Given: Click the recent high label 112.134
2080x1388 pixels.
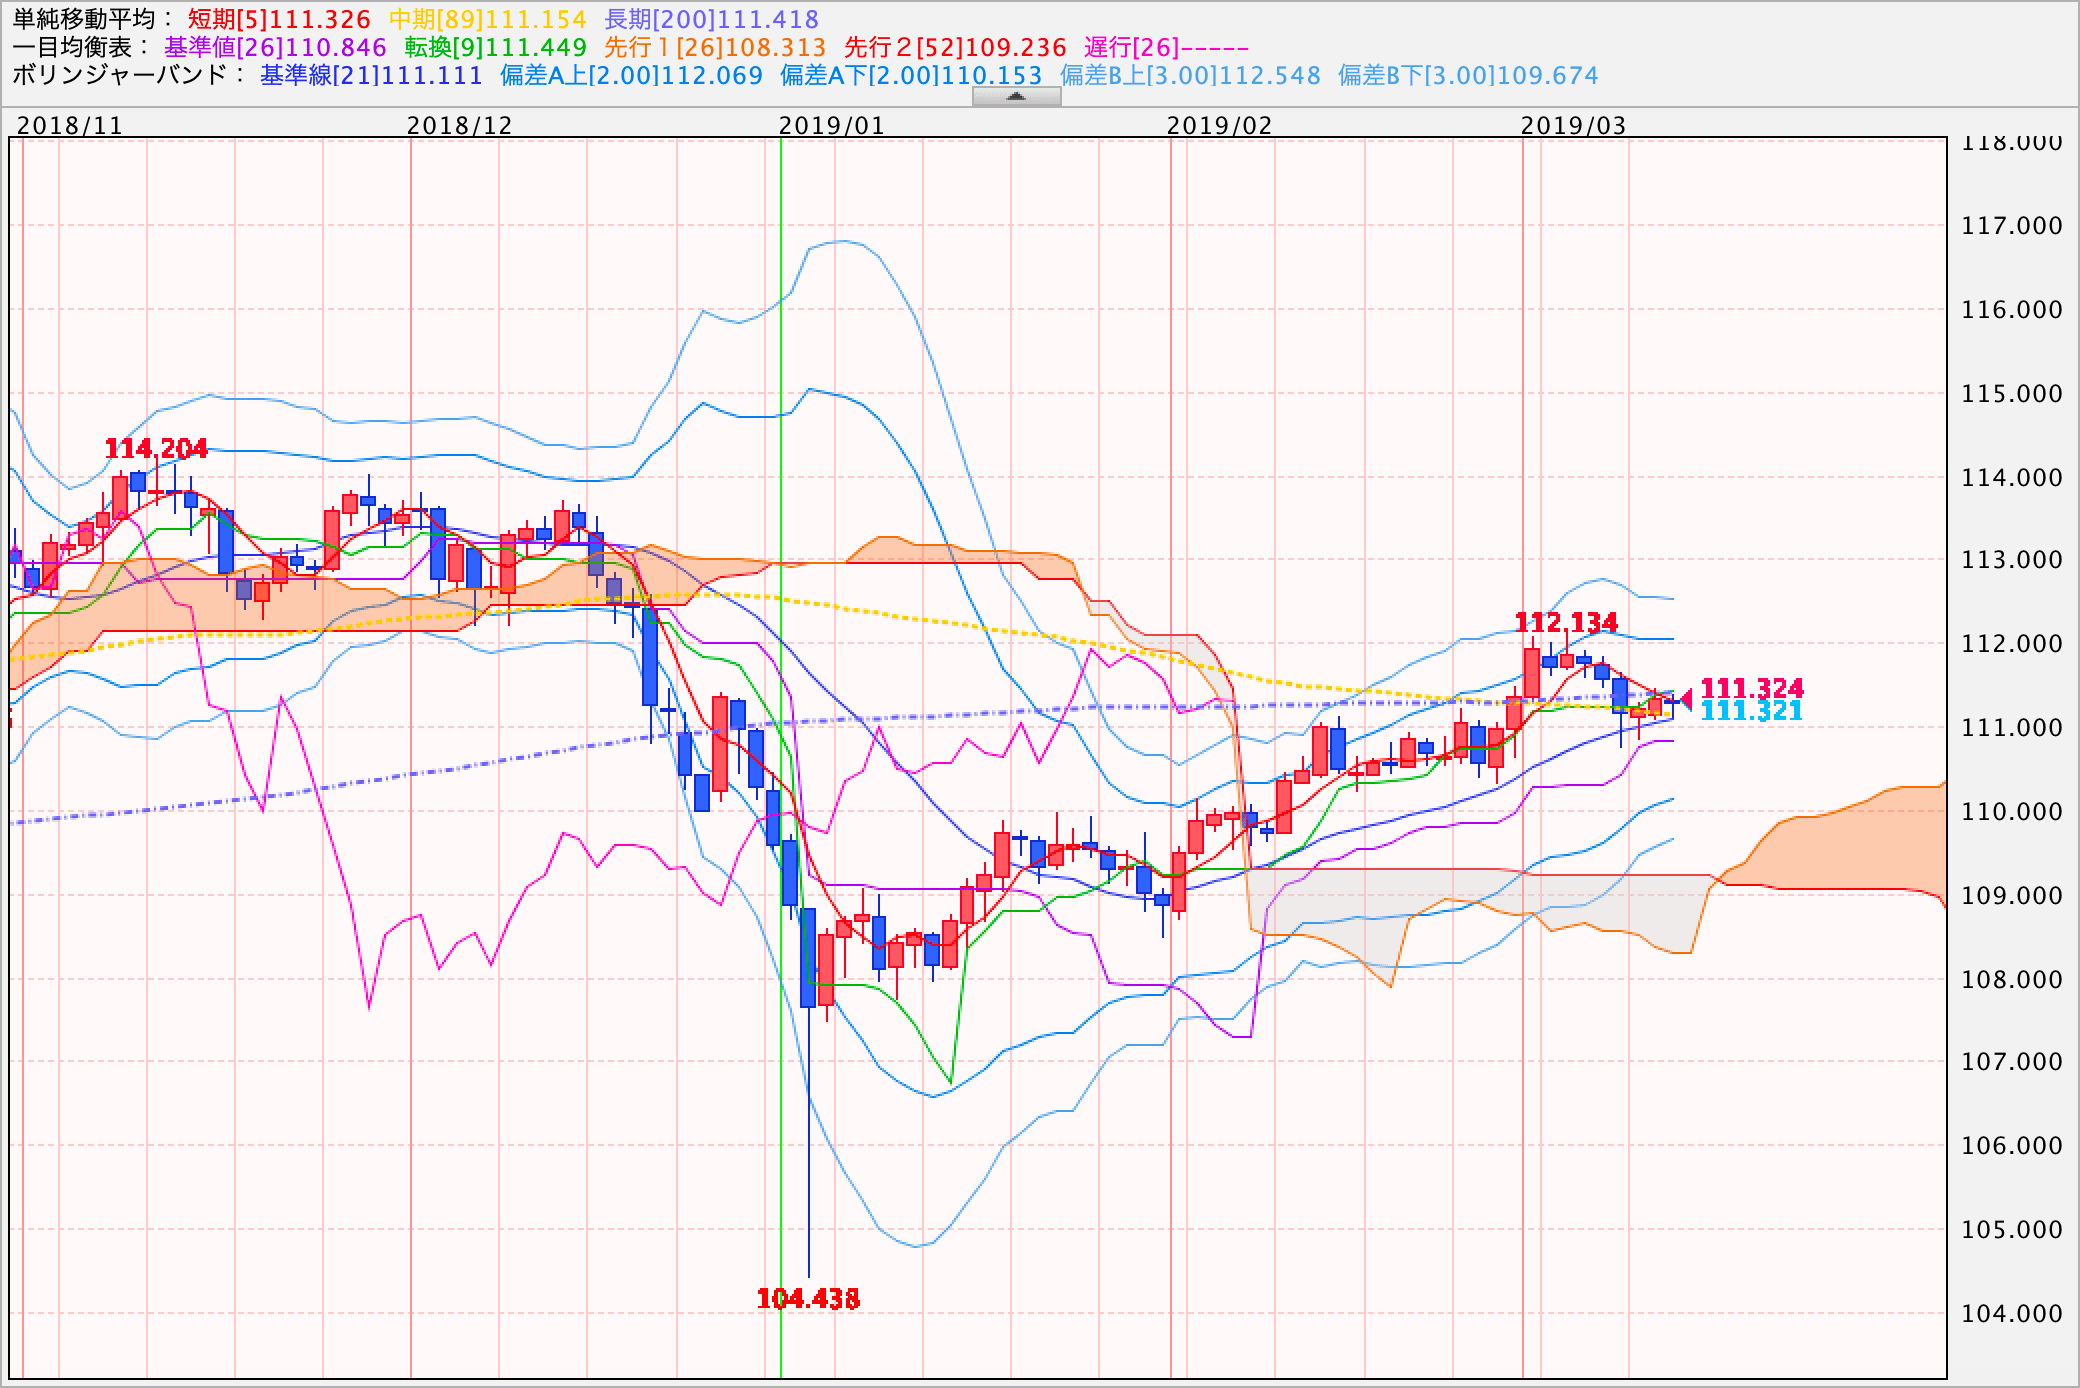Looking at the screenshot, I should click(1566, 622).
